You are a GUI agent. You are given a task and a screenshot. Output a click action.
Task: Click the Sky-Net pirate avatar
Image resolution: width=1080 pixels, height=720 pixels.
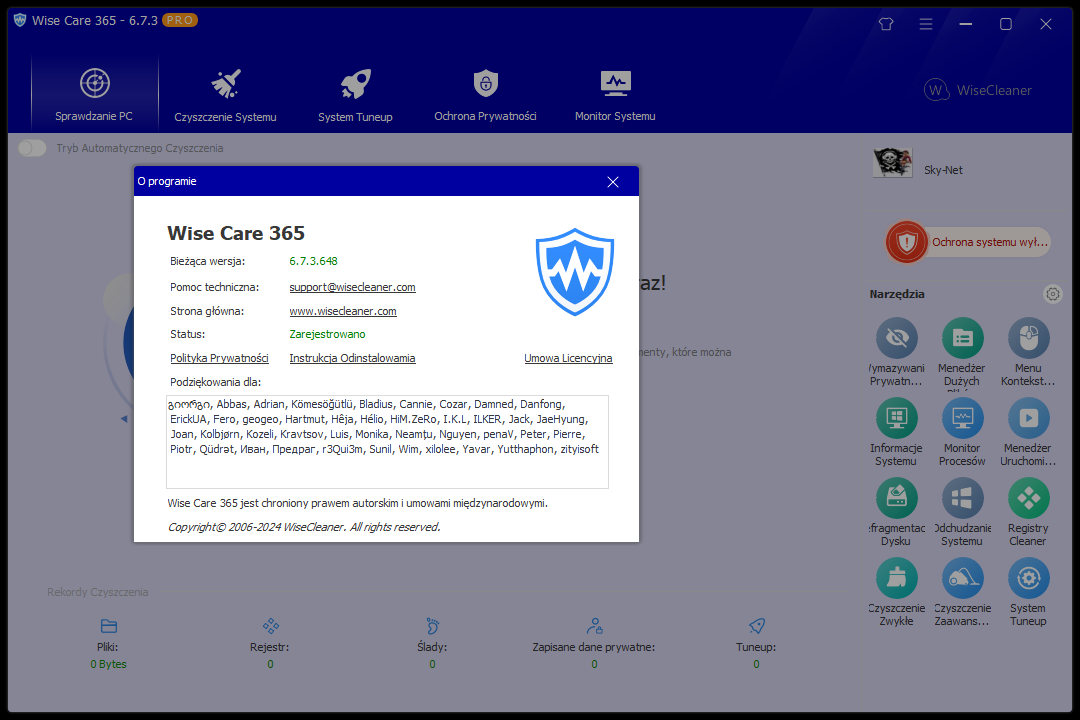[x=893, y=163]
